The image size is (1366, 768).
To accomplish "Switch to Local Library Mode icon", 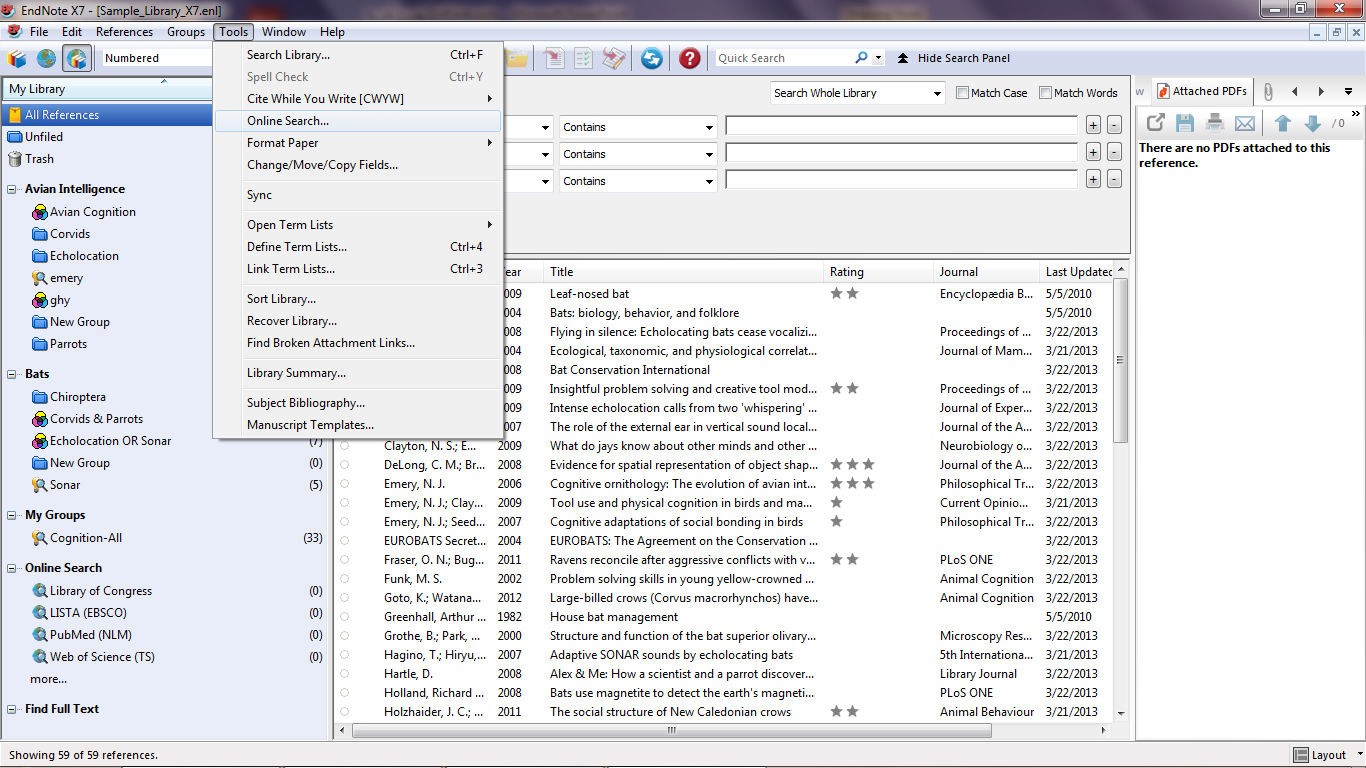I will click(x=17, y=58).
